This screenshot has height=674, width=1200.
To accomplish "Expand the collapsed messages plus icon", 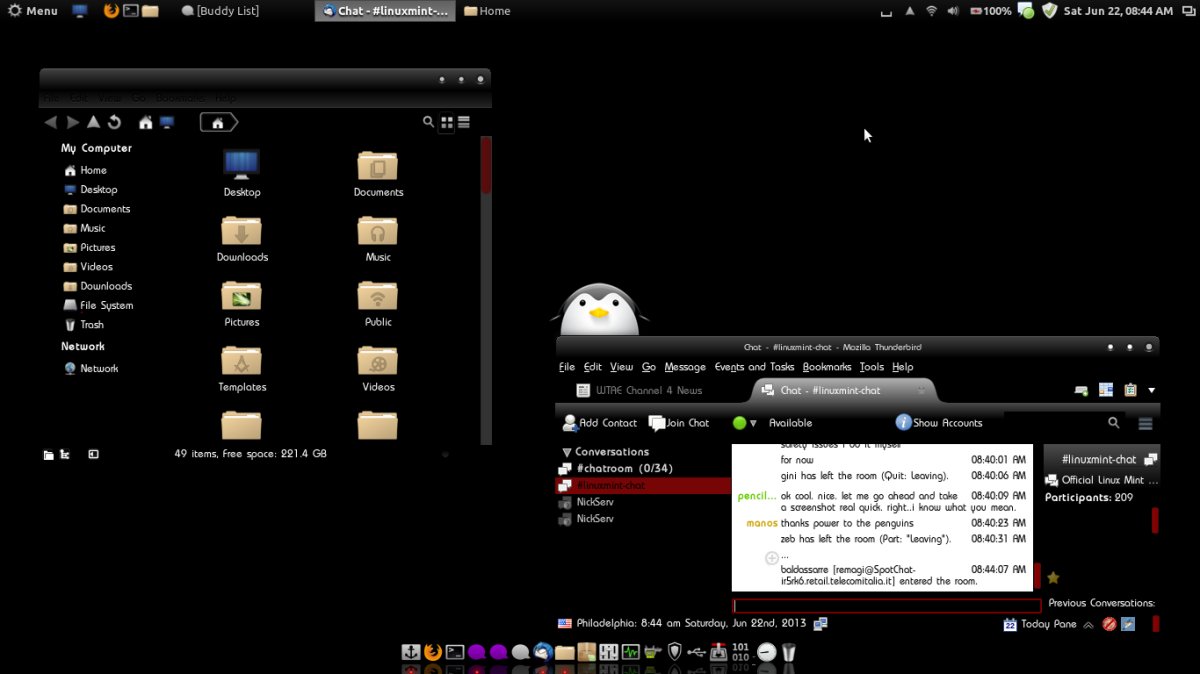I will point(771,558).
